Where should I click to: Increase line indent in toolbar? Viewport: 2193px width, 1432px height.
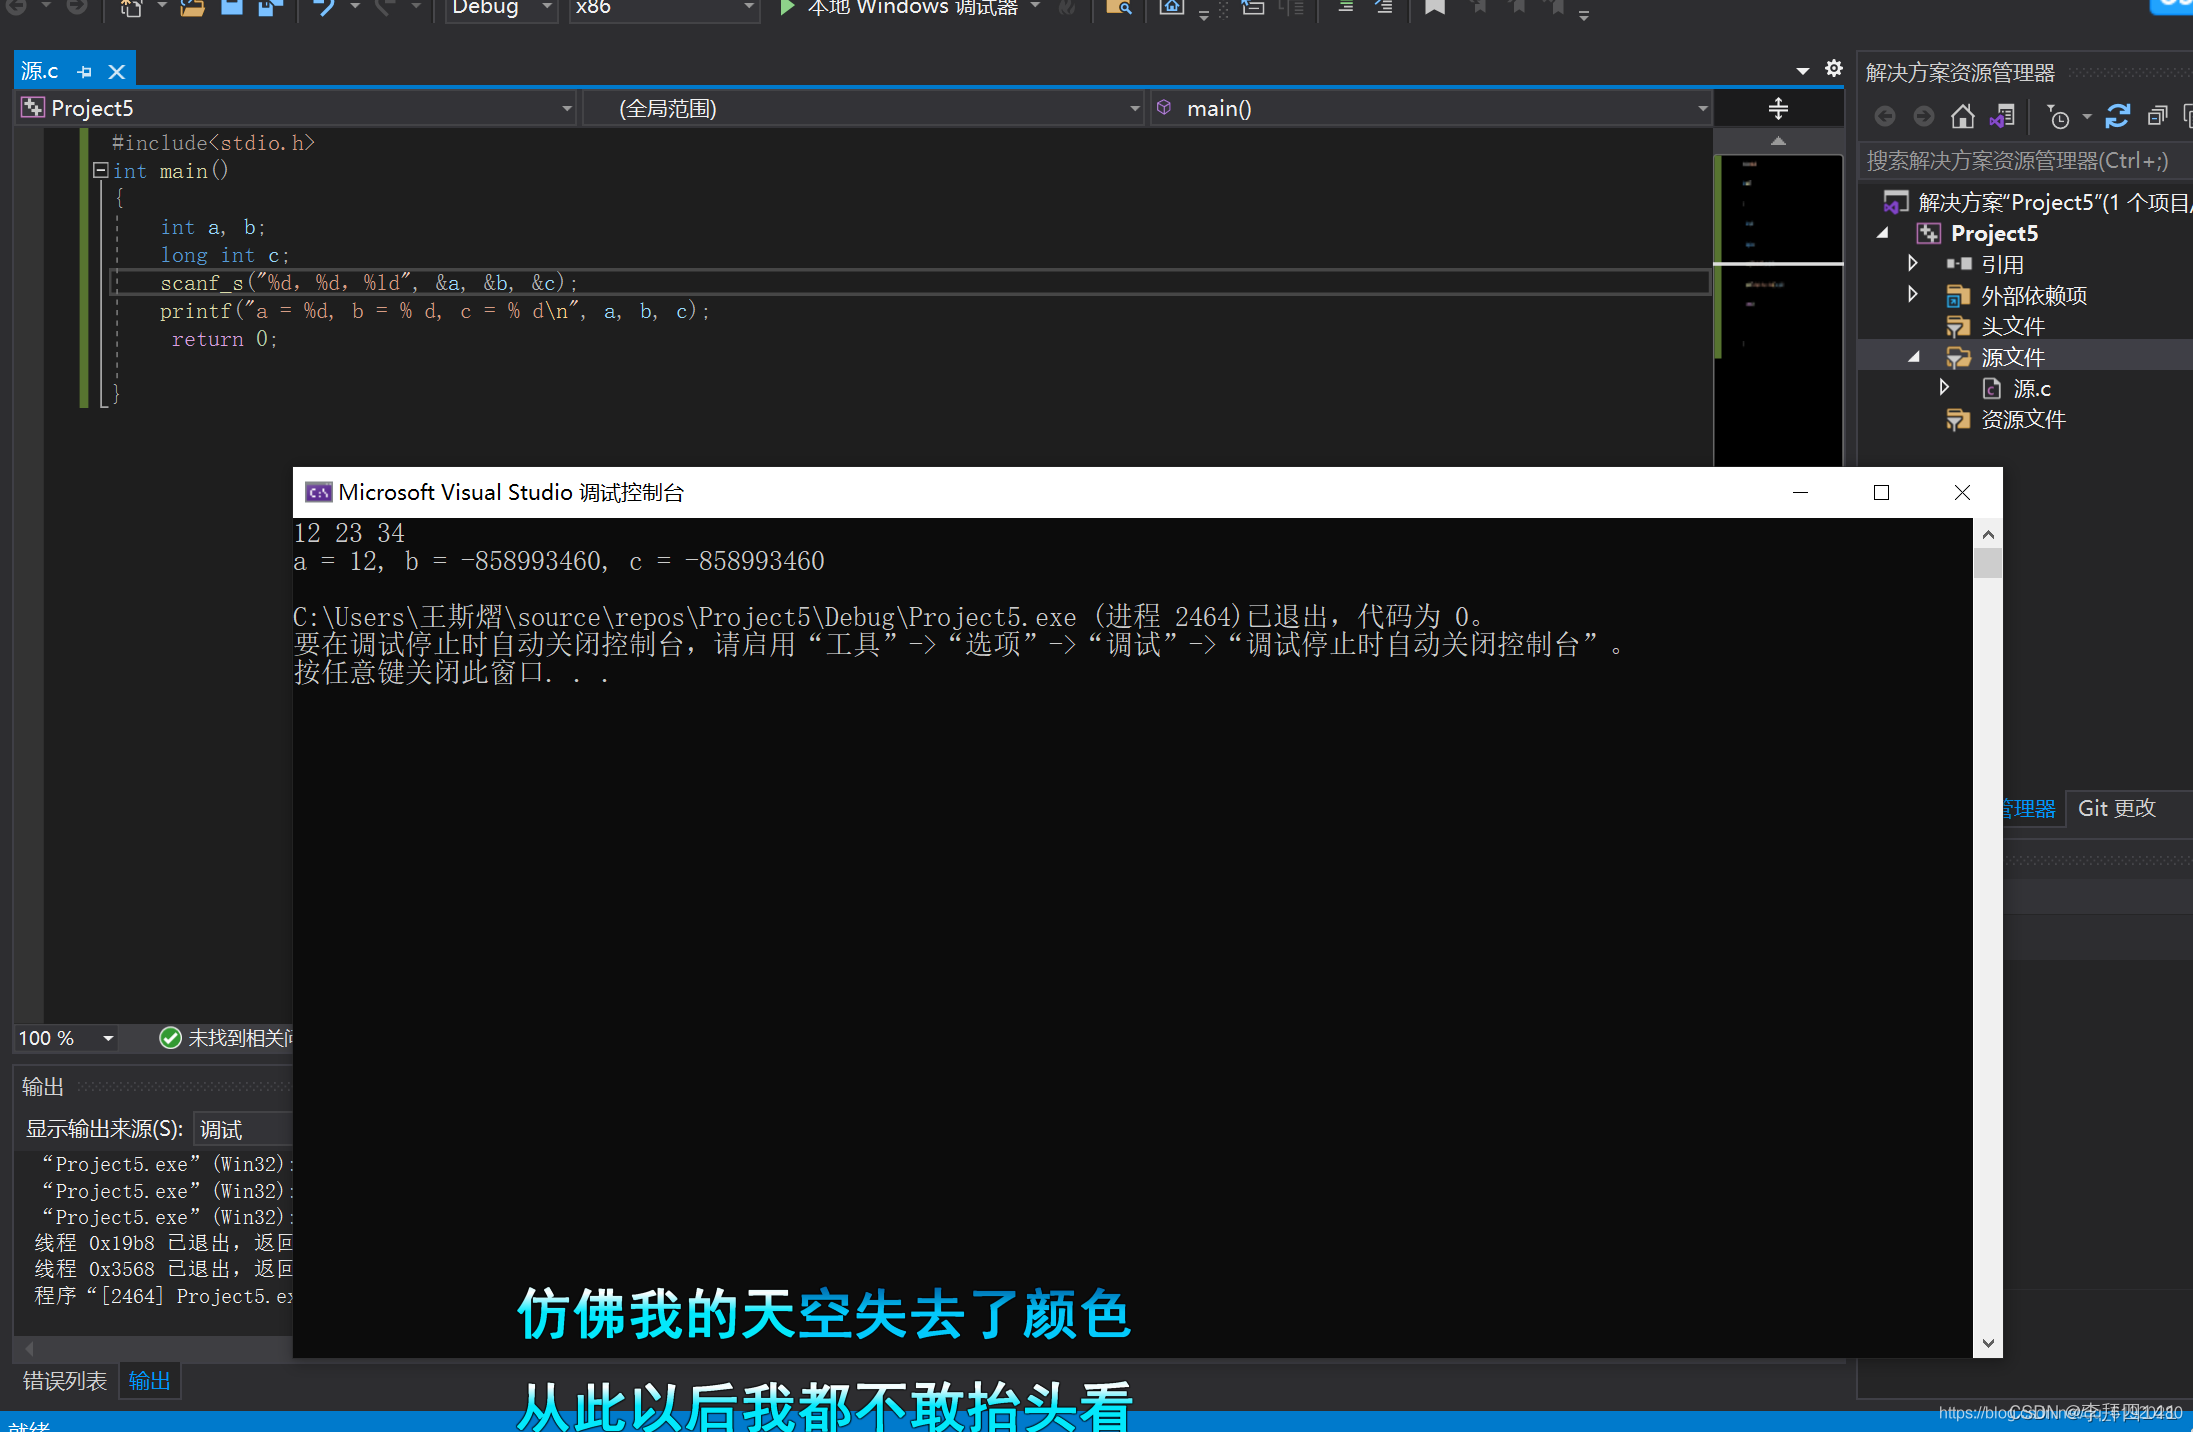point(1384,8)
